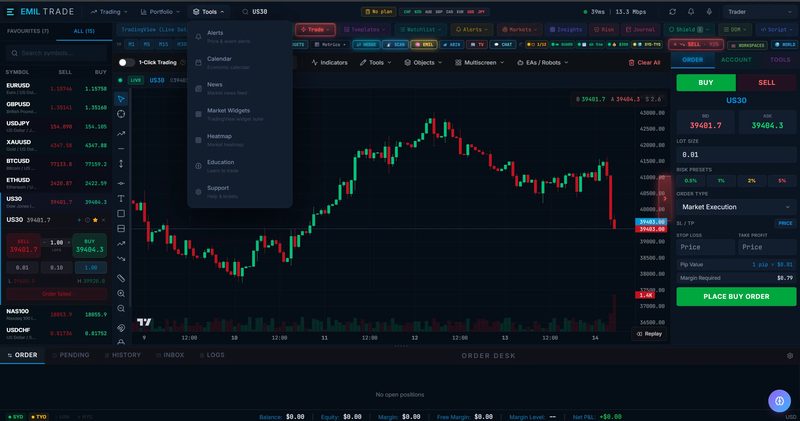
Task: Expand the EAs / Robots dropdown
Action: [542, 62]
